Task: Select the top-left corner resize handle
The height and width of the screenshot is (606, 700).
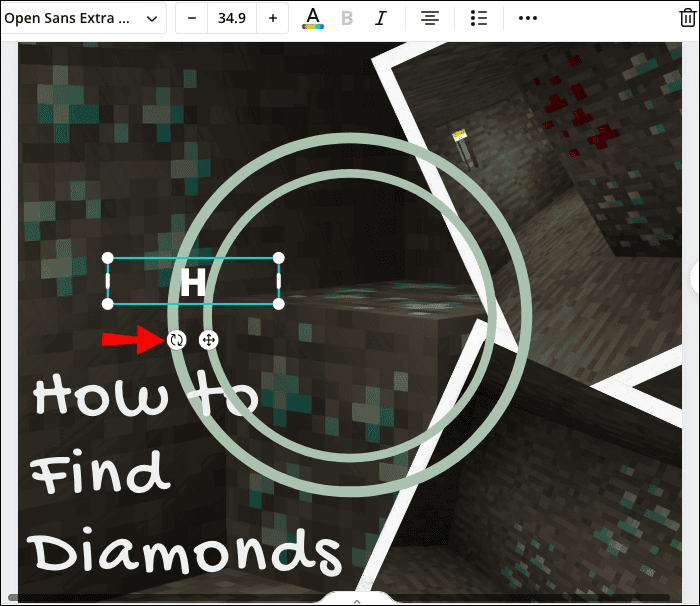Action: pos(109,258)
